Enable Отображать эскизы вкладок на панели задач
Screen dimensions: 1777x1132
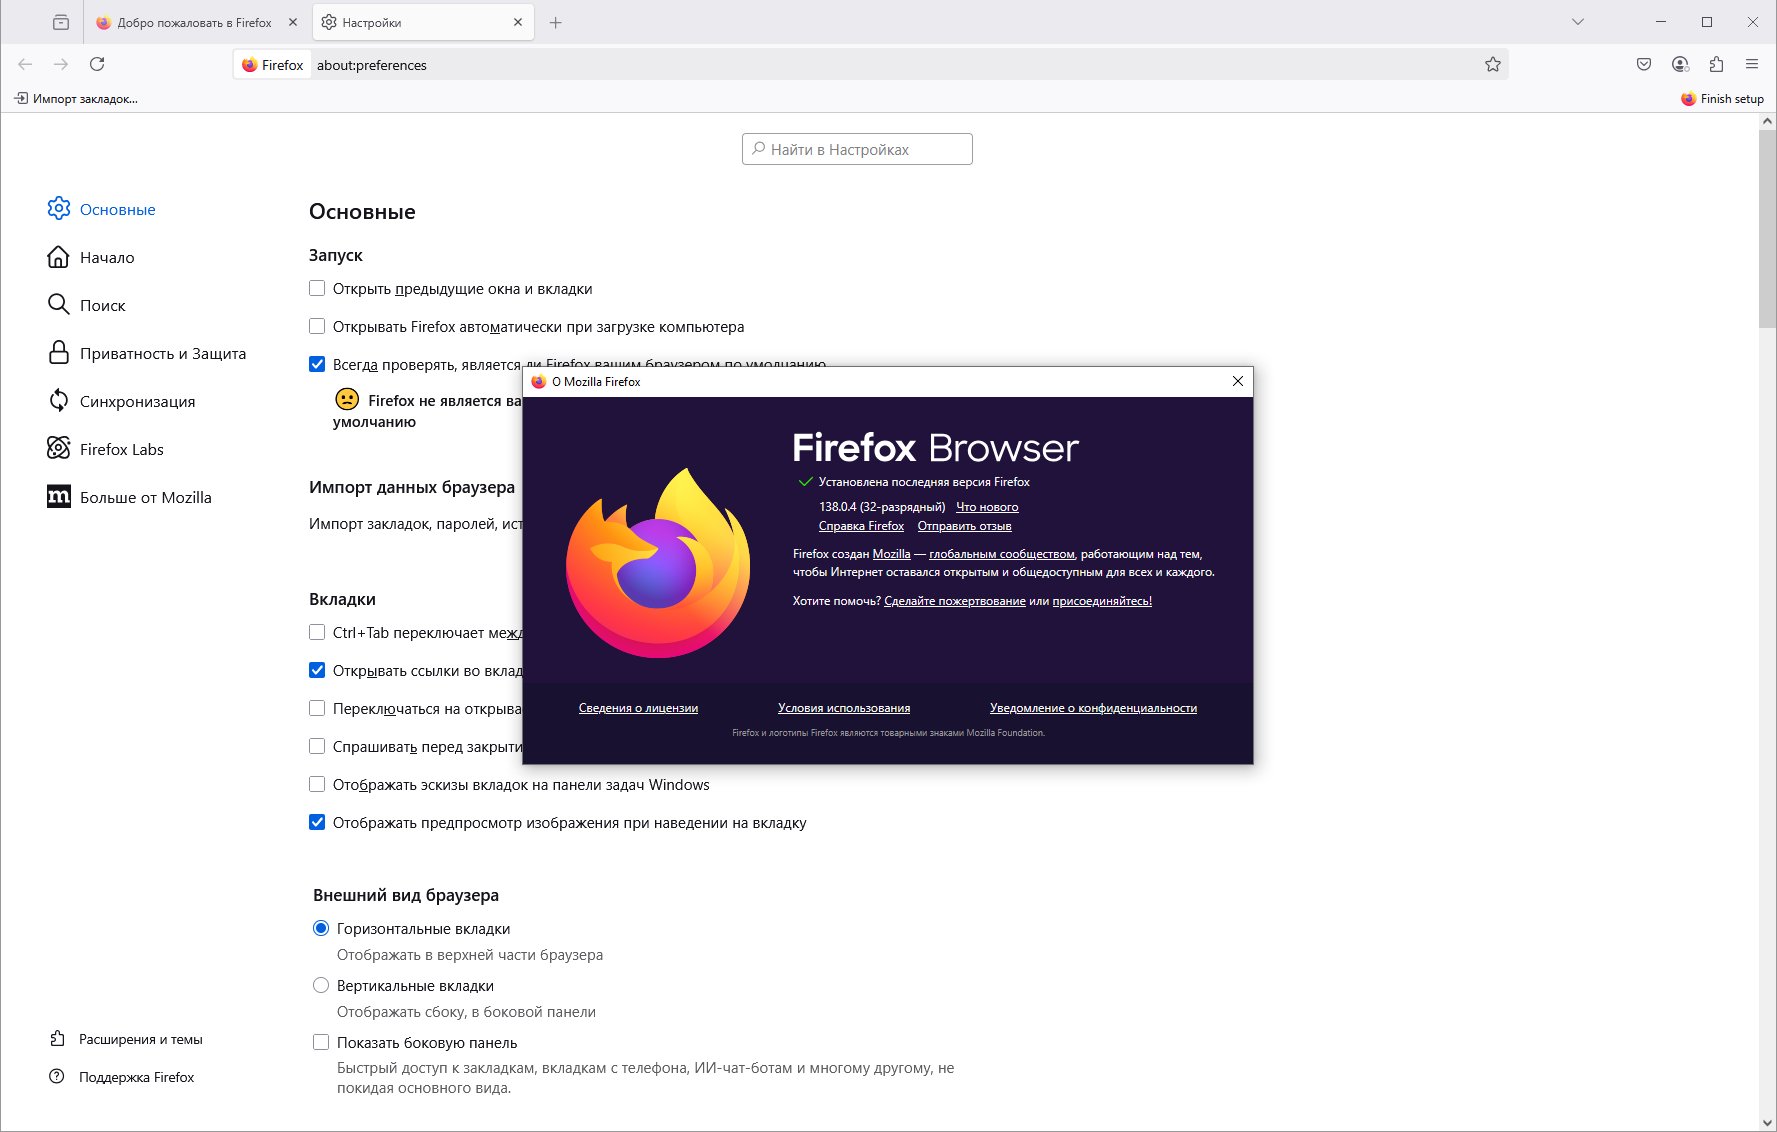(317, 784)
